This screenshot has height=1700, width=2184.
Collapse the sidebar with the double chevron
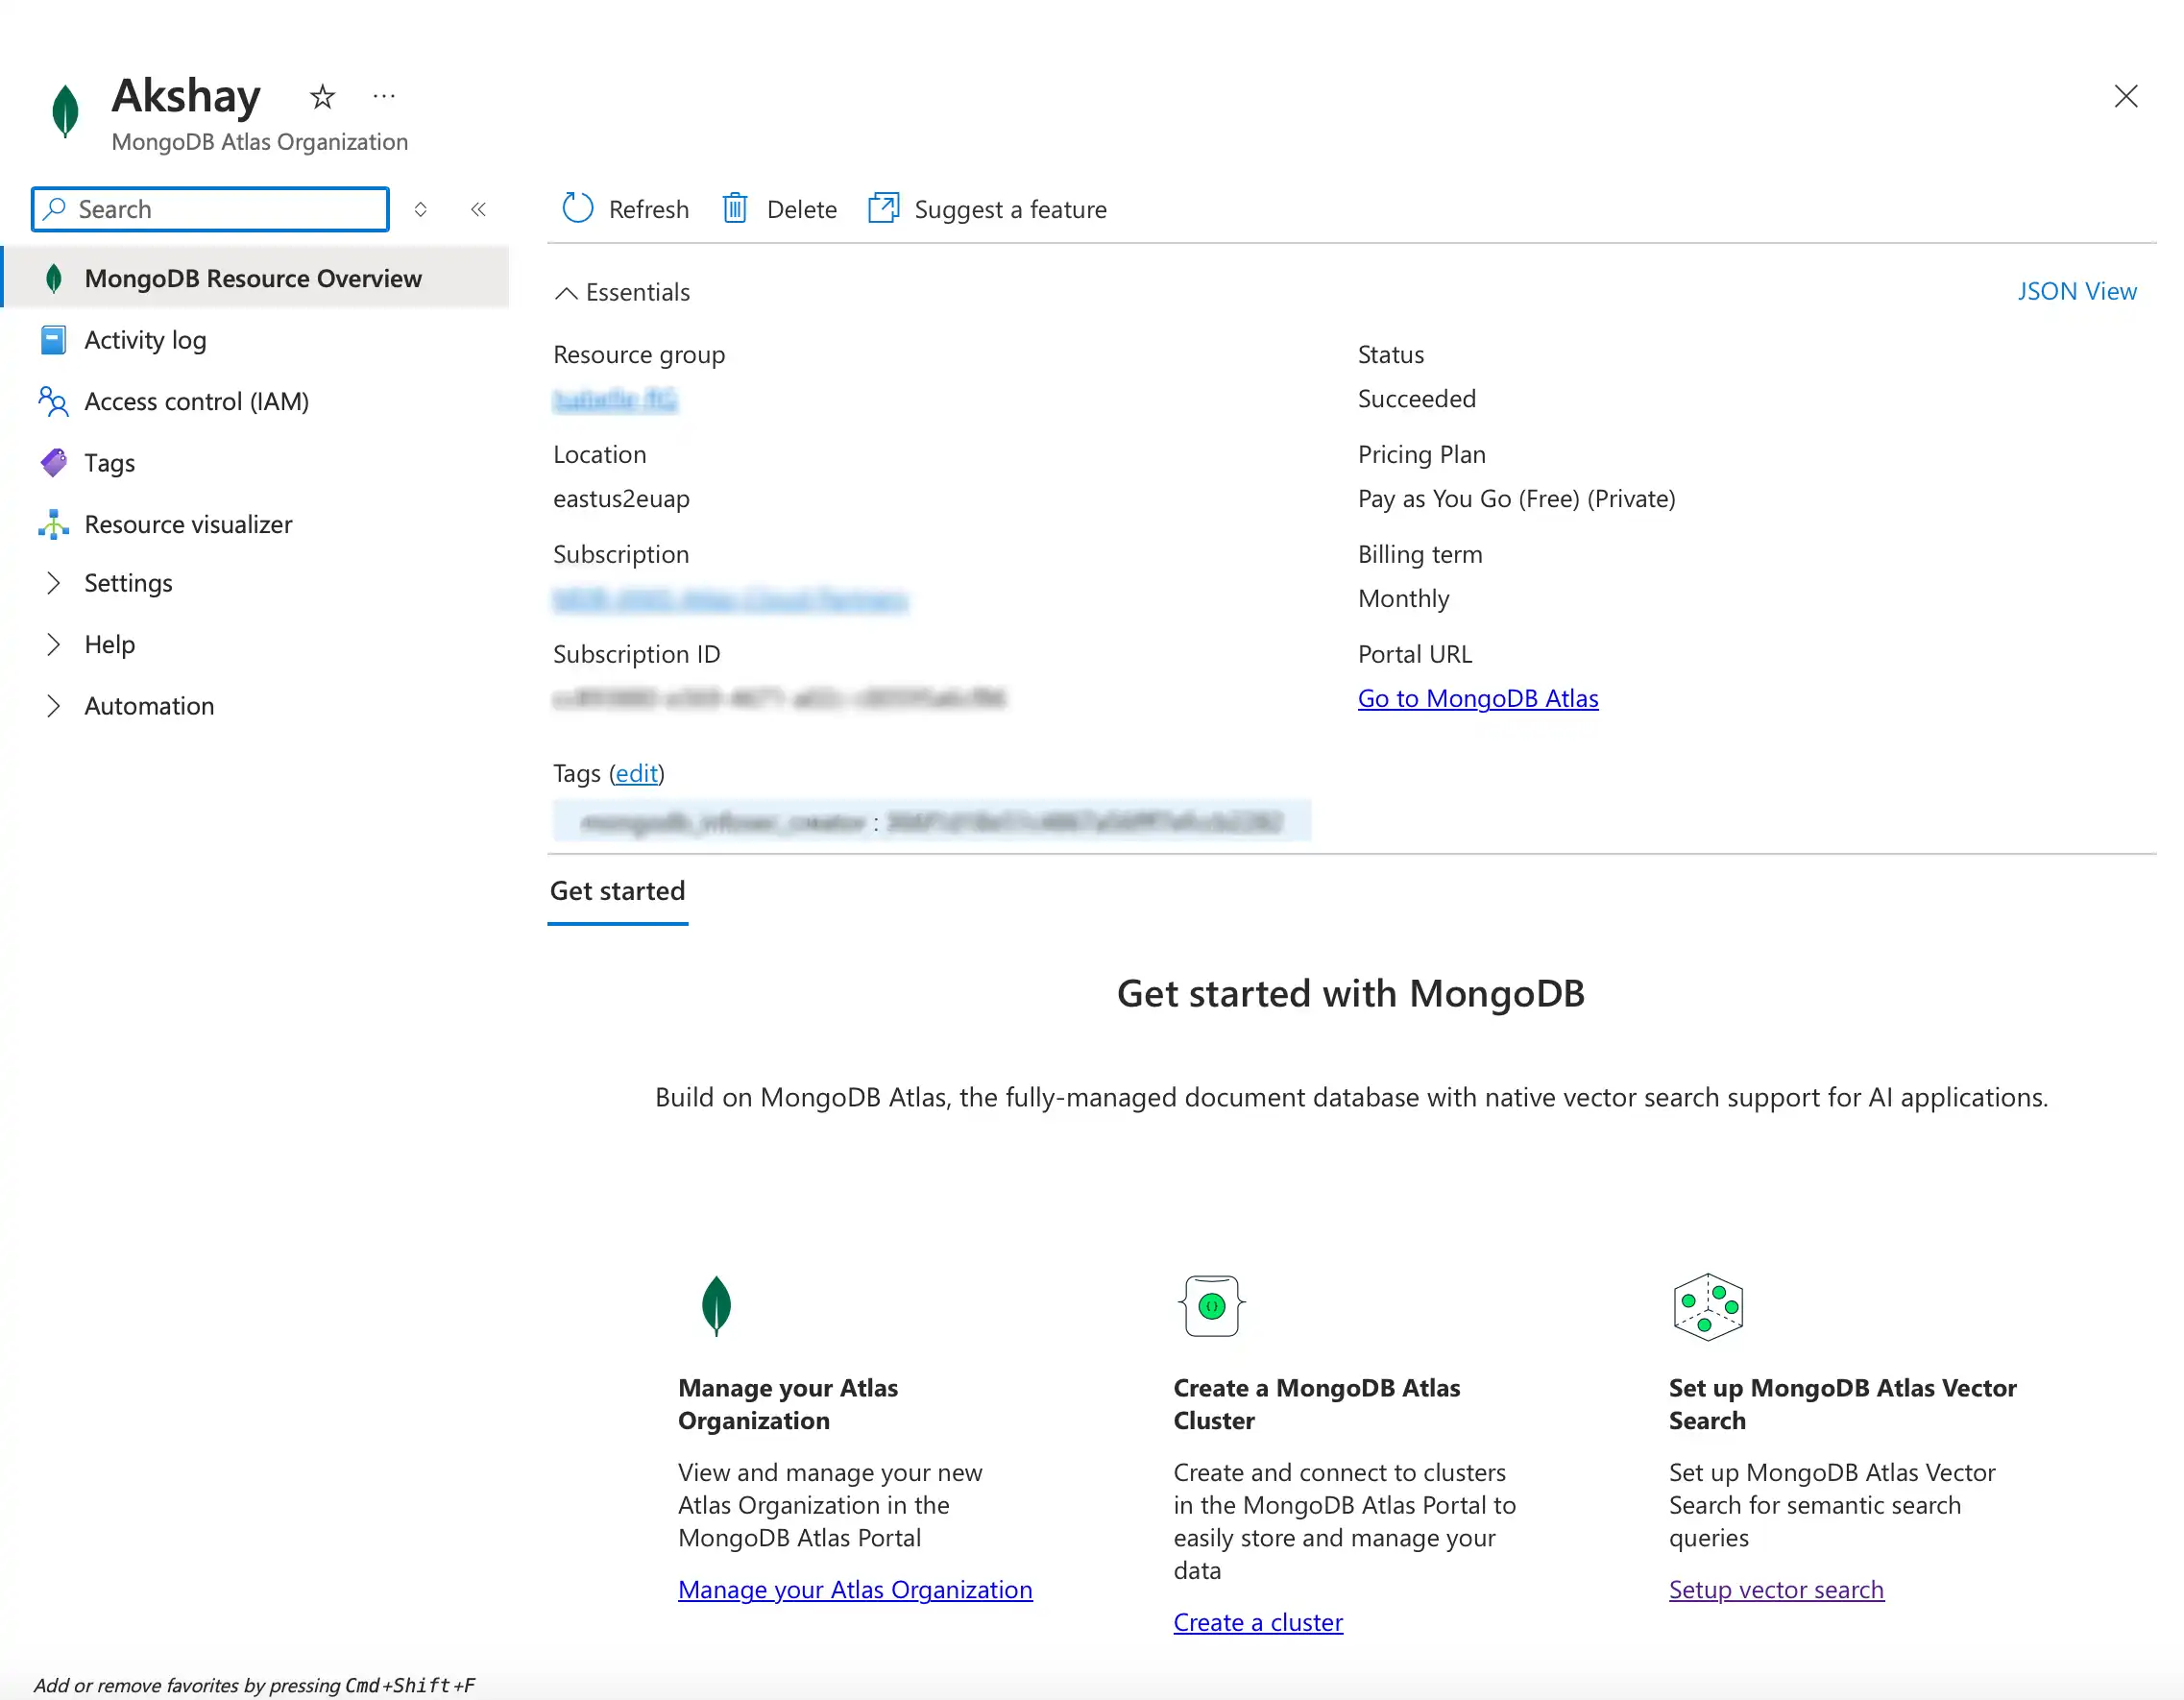tap(478, 209)
